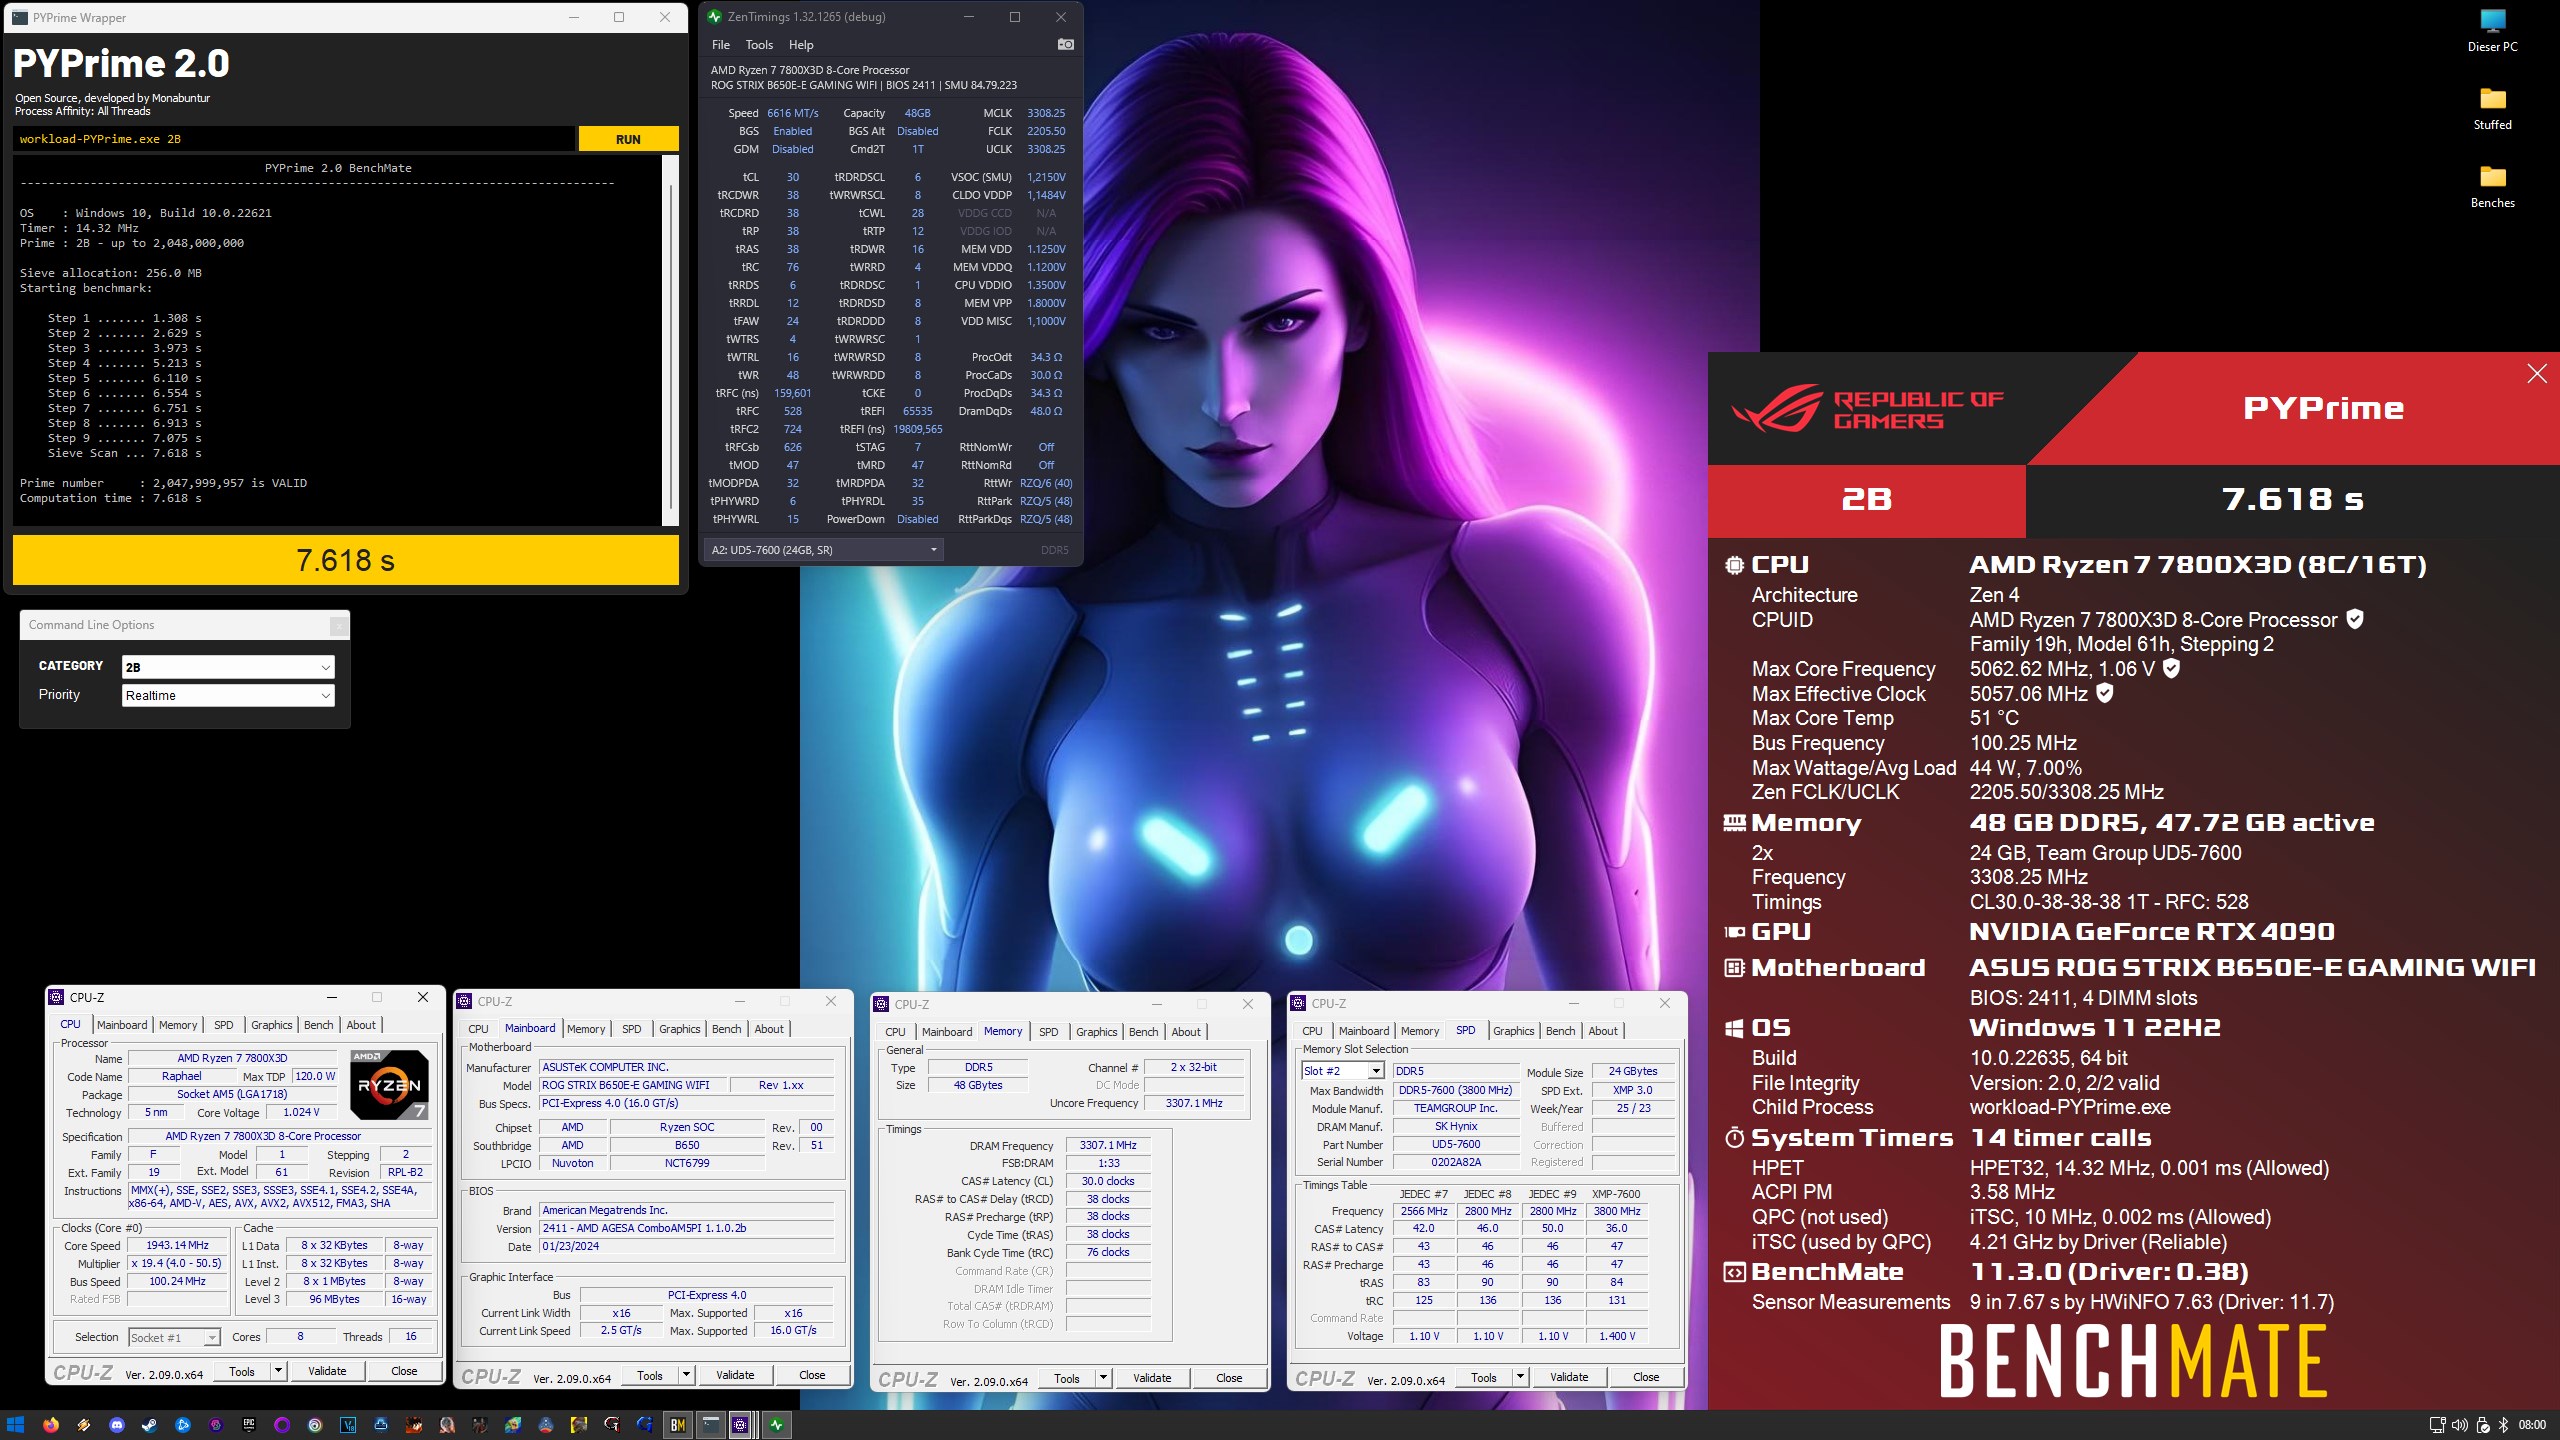
Task: Expand the ZenTimings A2 UD5-7600 module dropdown
Action: point(824,549)
